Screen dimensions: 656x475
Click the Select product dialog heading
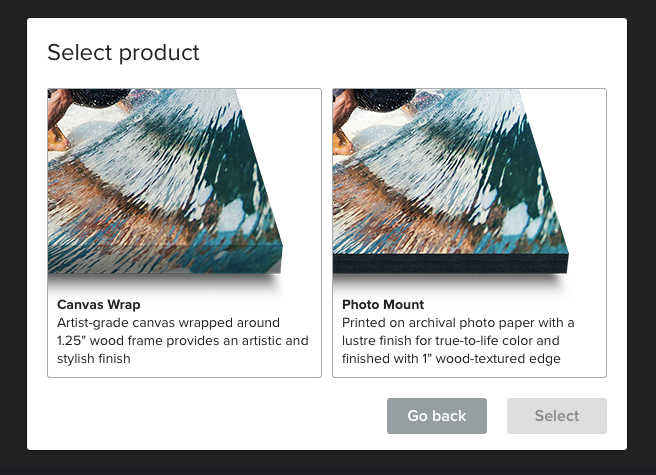point(123,53)
